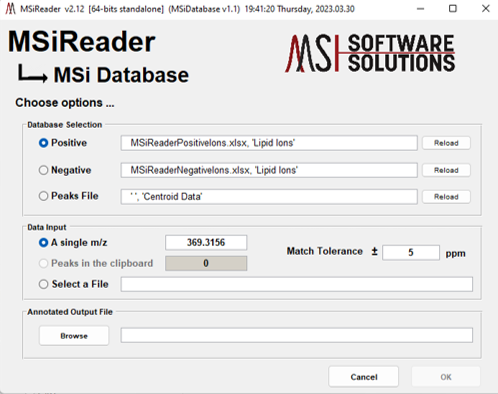The width and height of the screenshot is (498, 394).
Task: Reload the Negative ions database
Action: (446, 170)
